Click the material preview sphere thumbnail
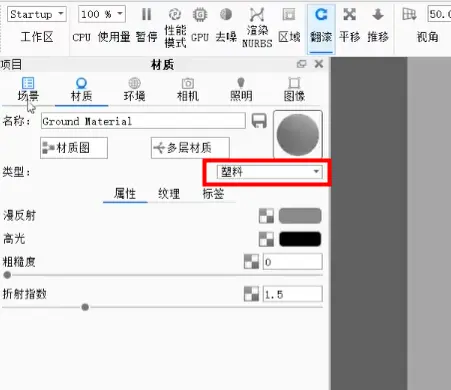 (298, 134)
